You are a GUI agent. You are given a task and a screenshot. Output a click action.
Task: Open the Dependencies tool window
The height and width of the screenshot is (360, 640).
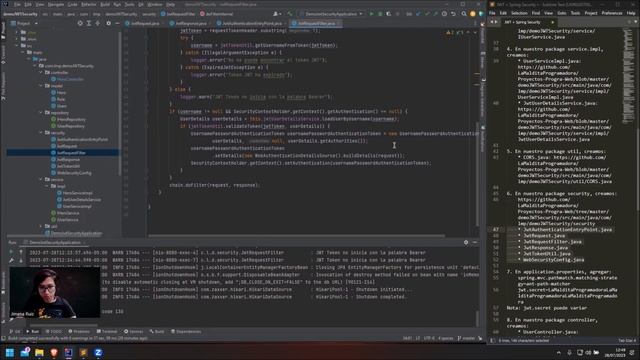(186, 331)
